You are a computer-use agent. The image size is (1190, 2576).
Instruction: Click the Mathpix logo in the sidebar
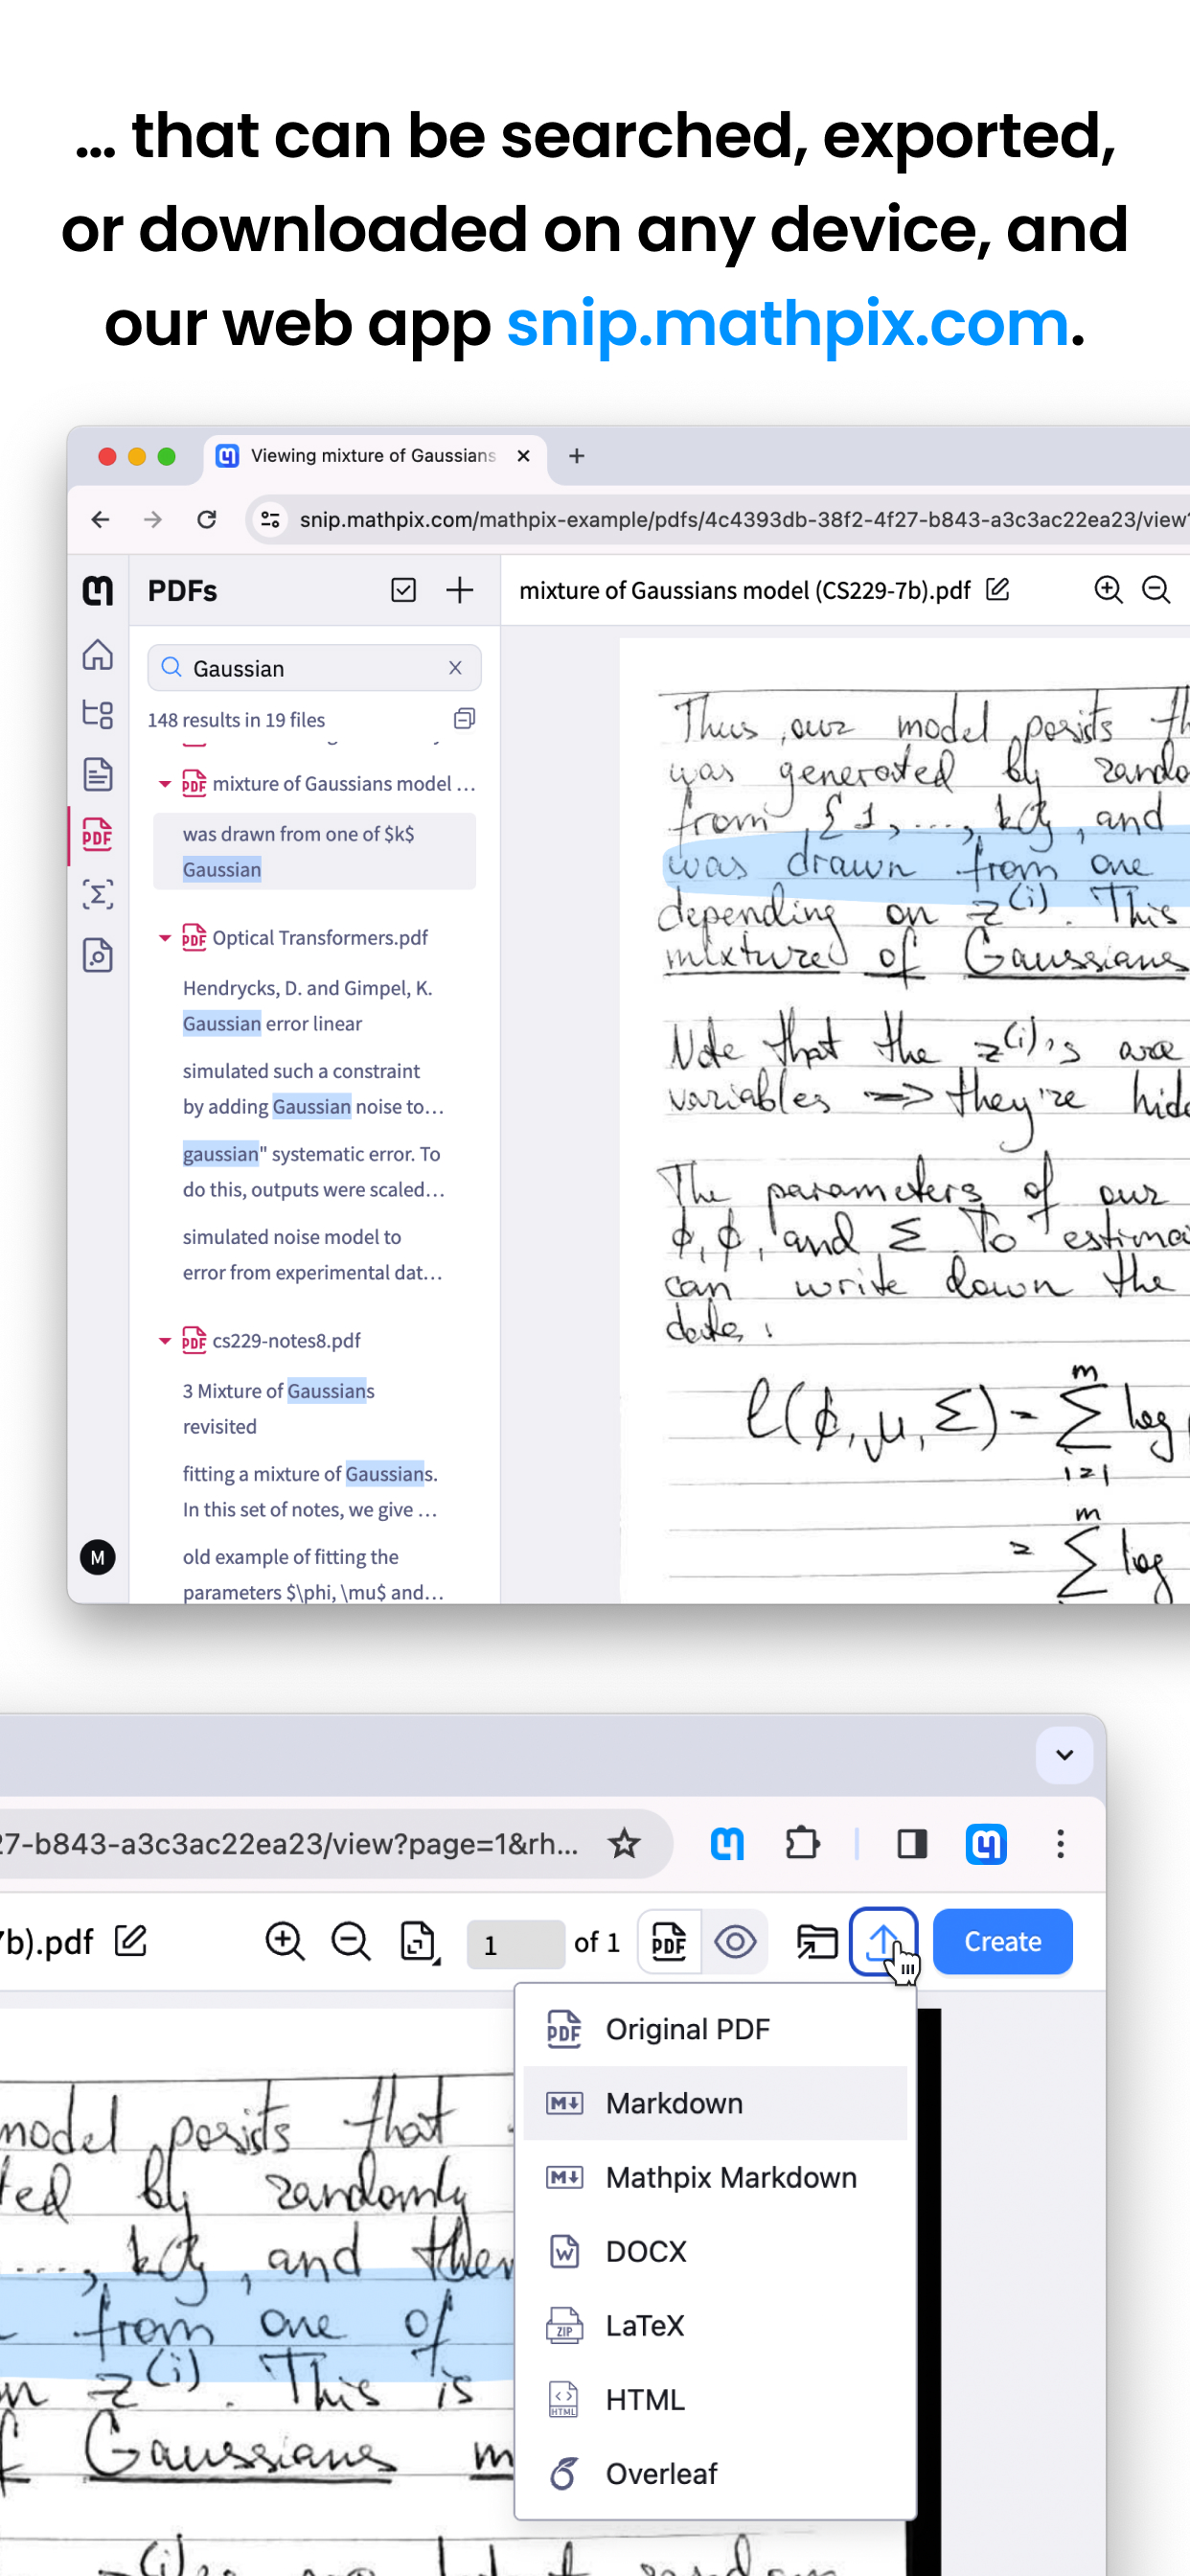pos(97,591)
